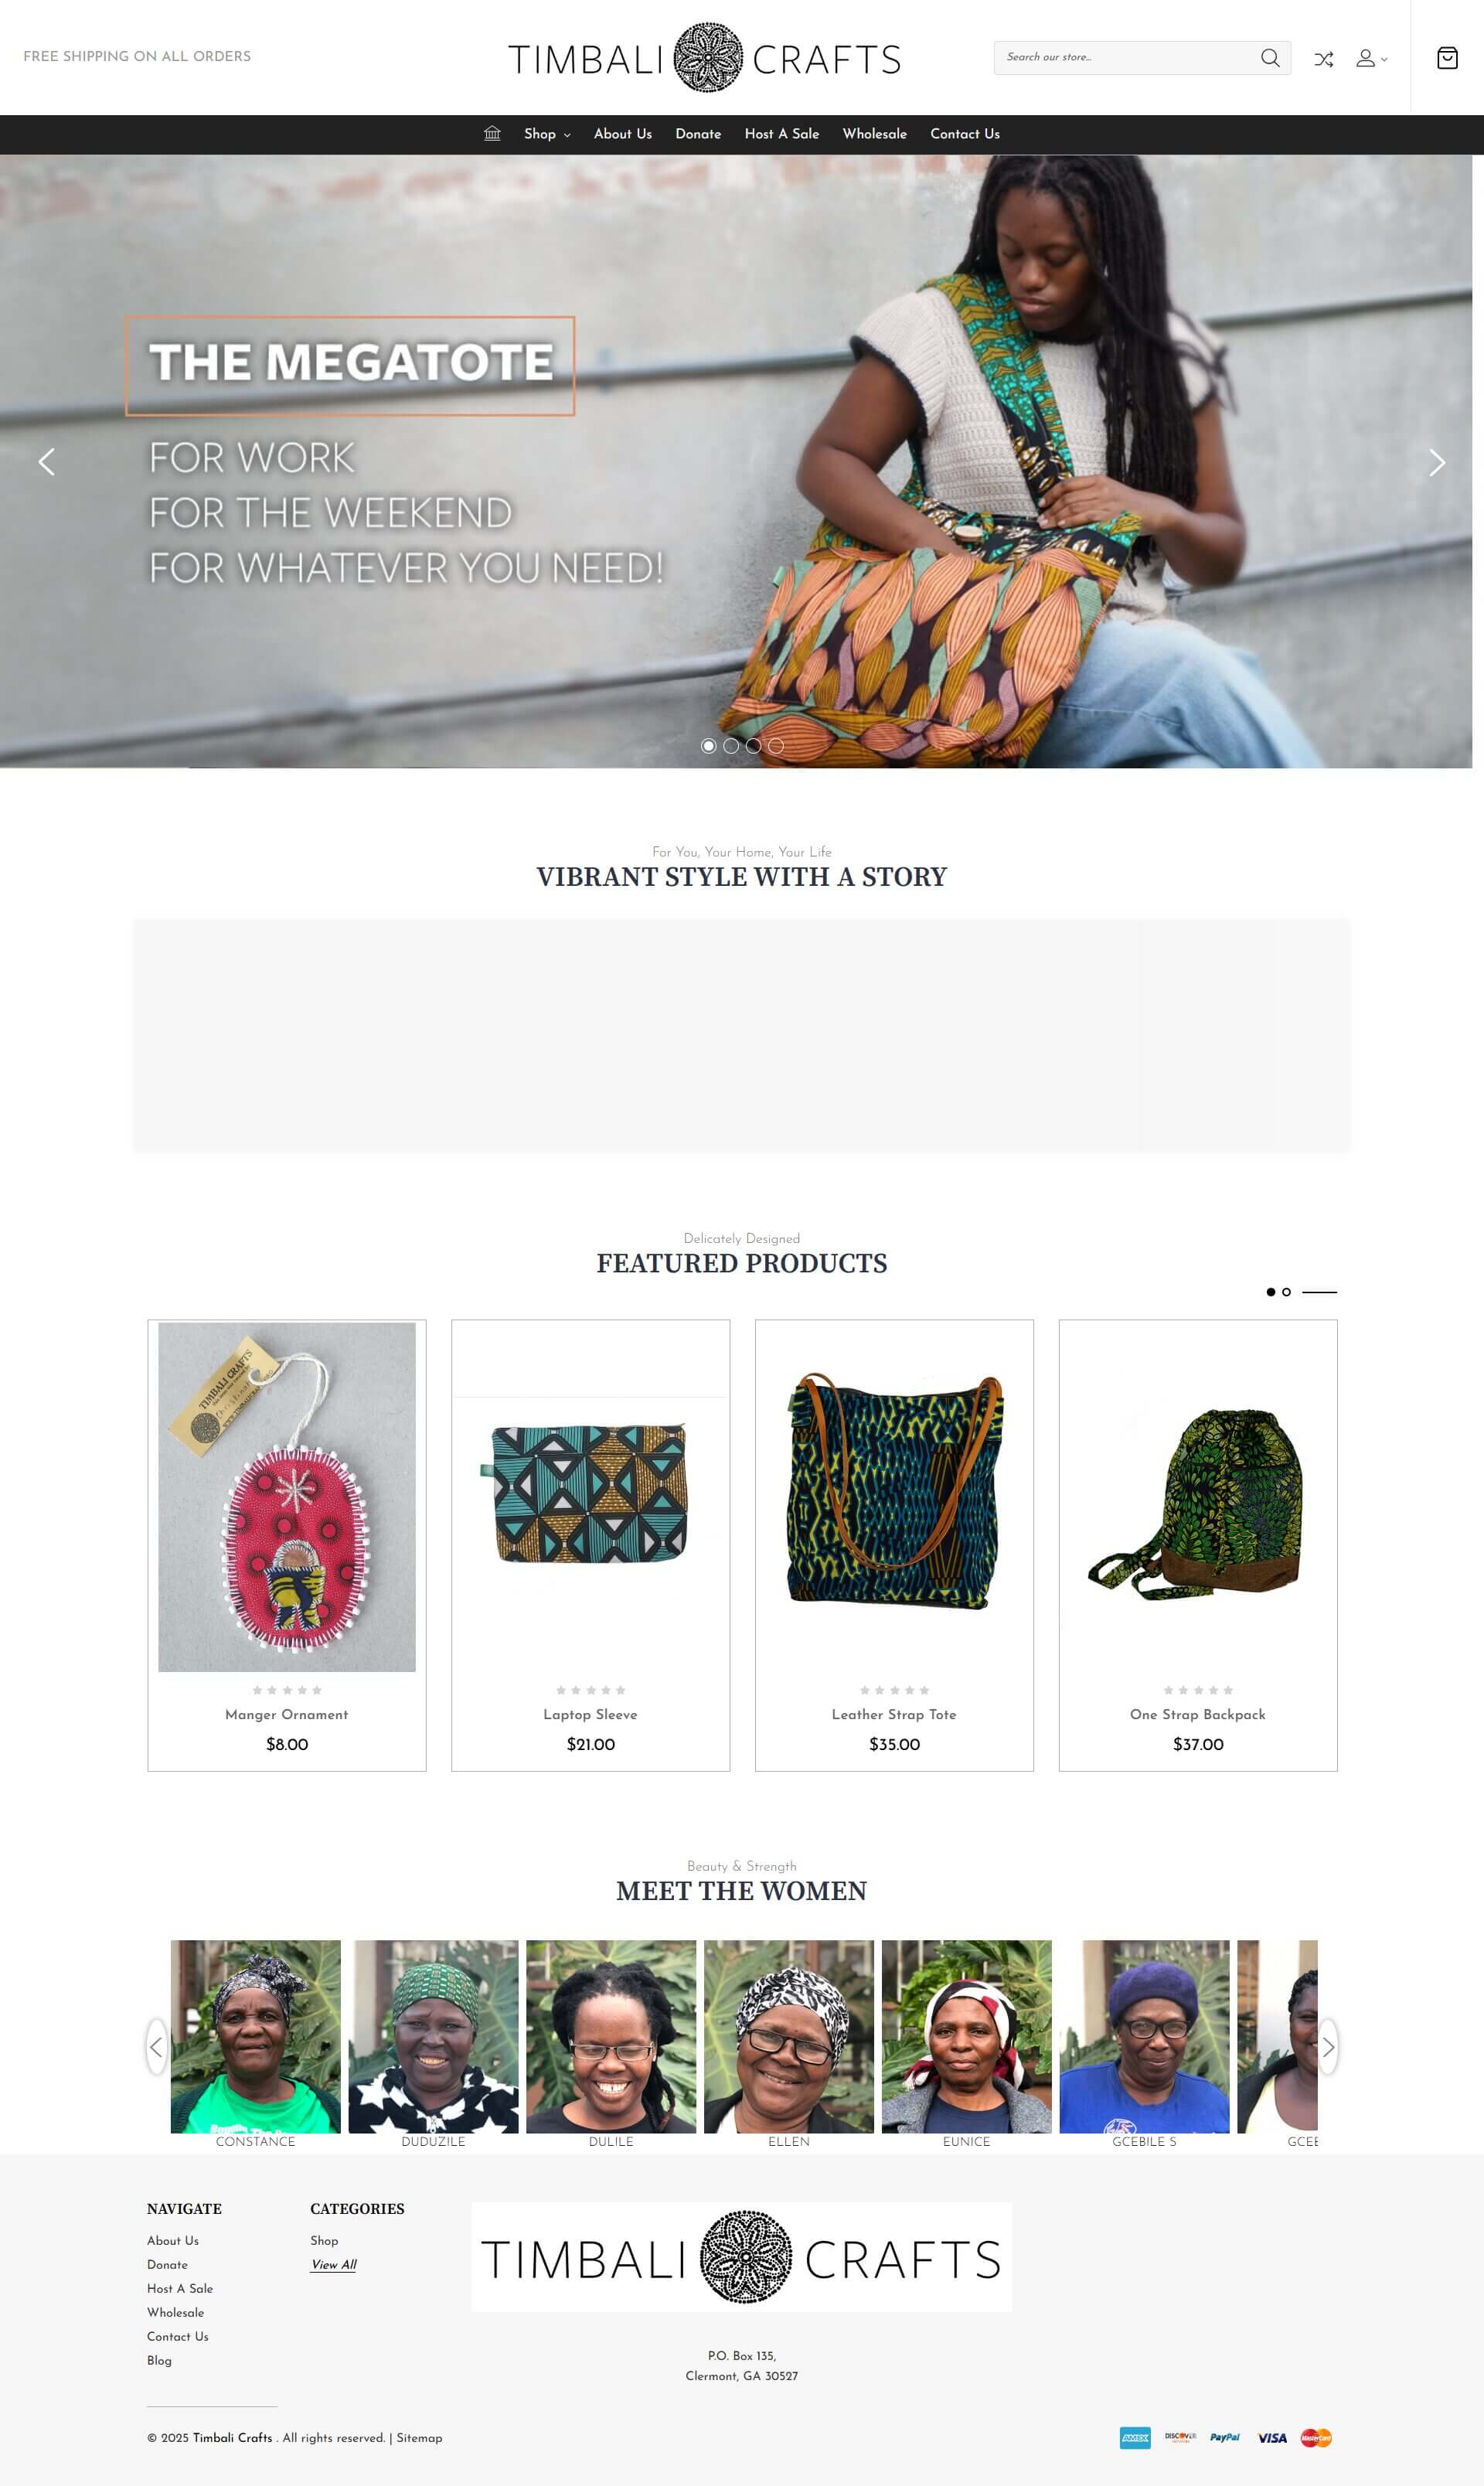The height and width of the screenshot is (2486, 1484).
Task: Go to home via building icon
Action: (x=492, y=133)
